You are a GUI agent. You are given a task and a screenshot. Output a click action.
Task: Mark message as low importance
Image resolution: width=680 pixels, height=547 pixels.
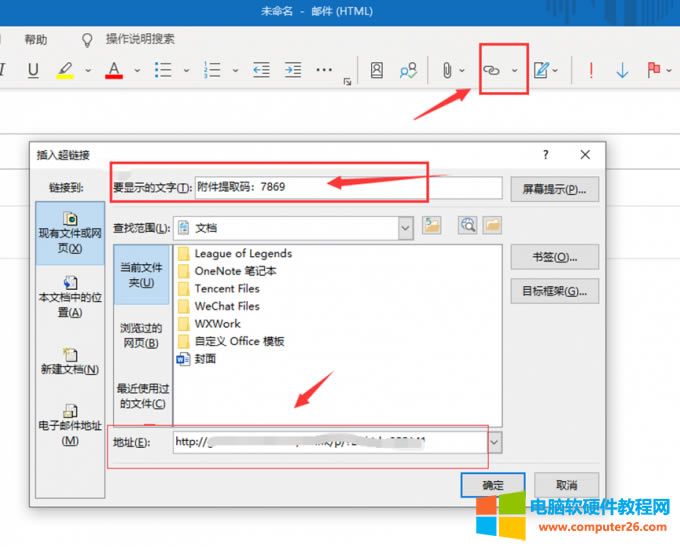click(x=622, y=70)
